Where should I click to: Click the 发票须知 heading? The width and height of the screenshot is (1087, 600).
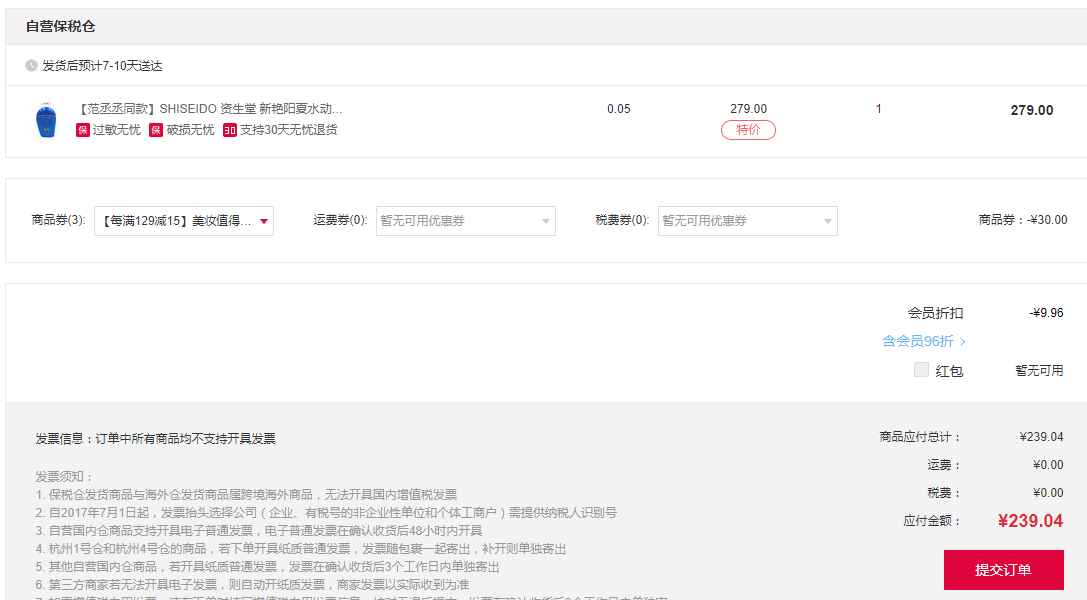tap(64, 477)
